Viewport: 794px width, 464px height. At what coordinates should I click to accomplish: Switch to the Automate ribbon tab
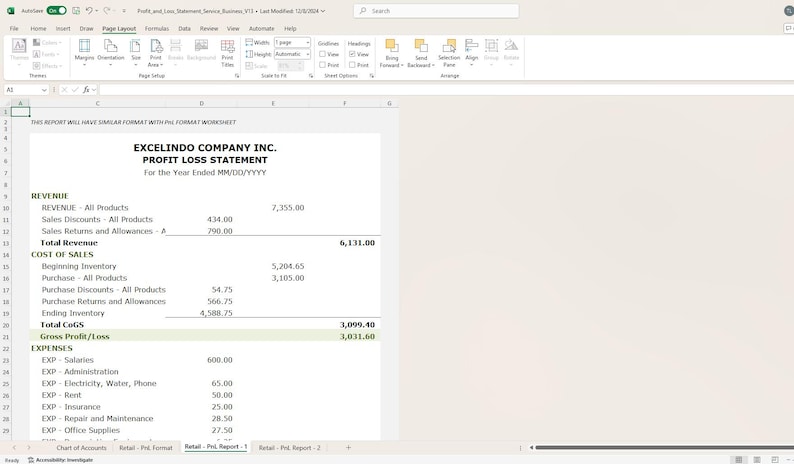point(261,29)
